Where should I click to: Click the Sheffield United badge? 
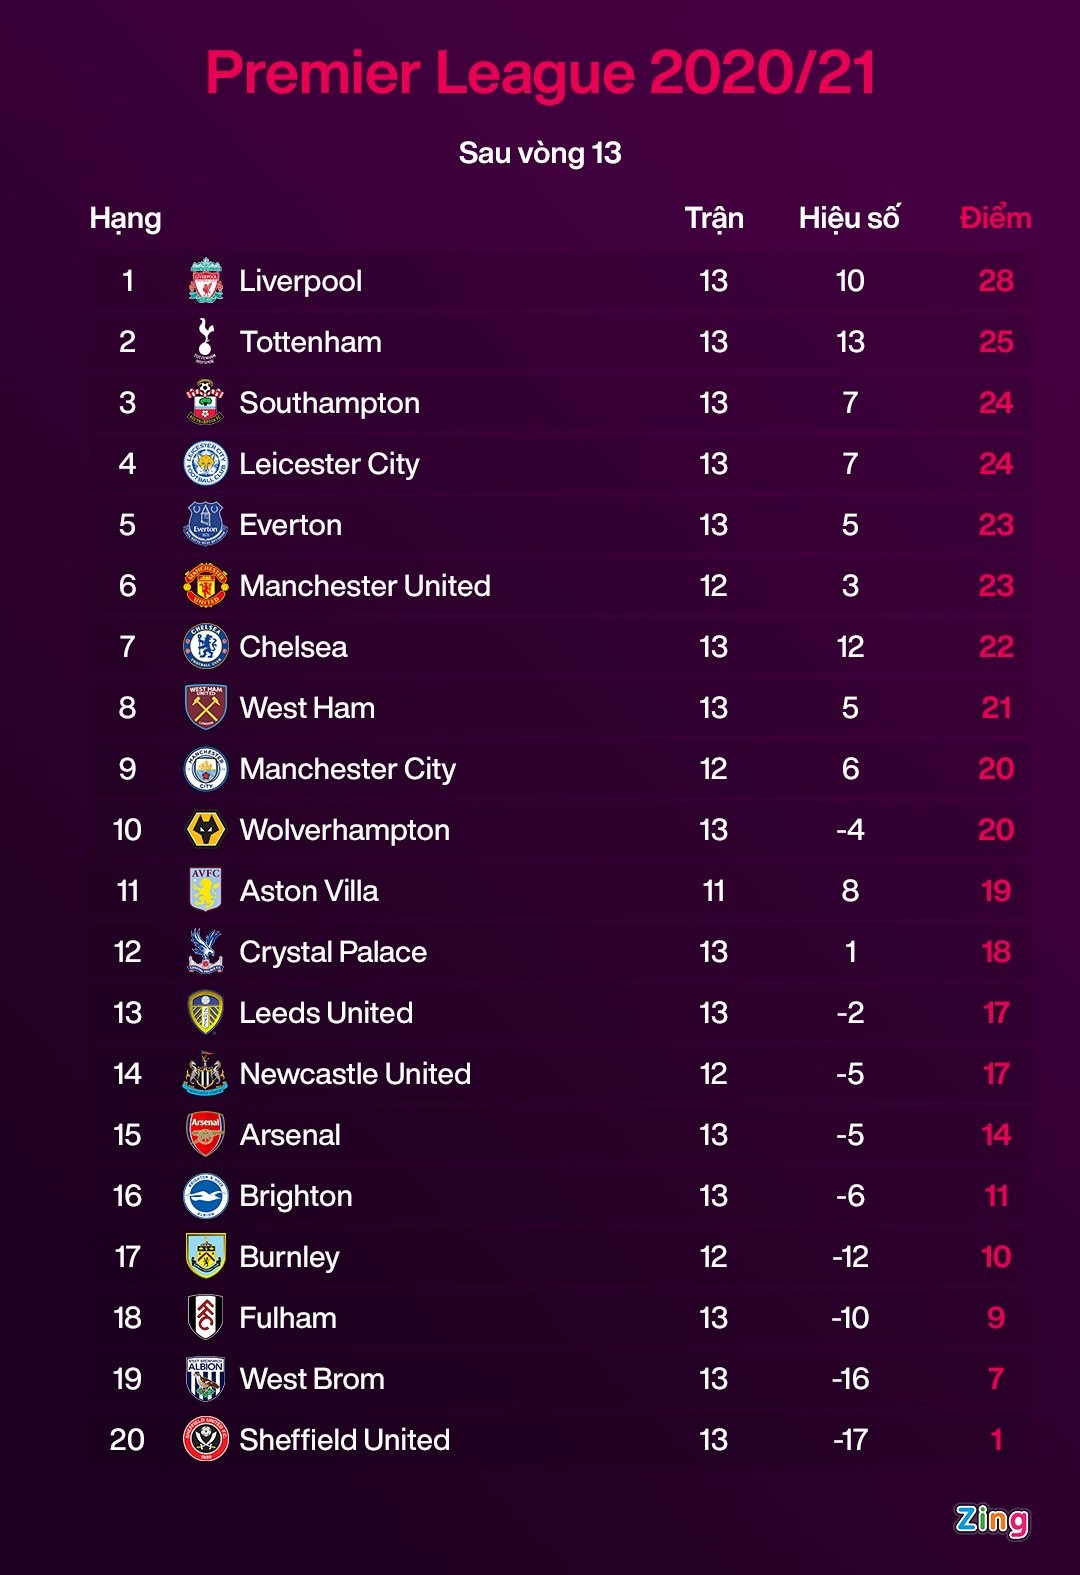click(206, 1440)
